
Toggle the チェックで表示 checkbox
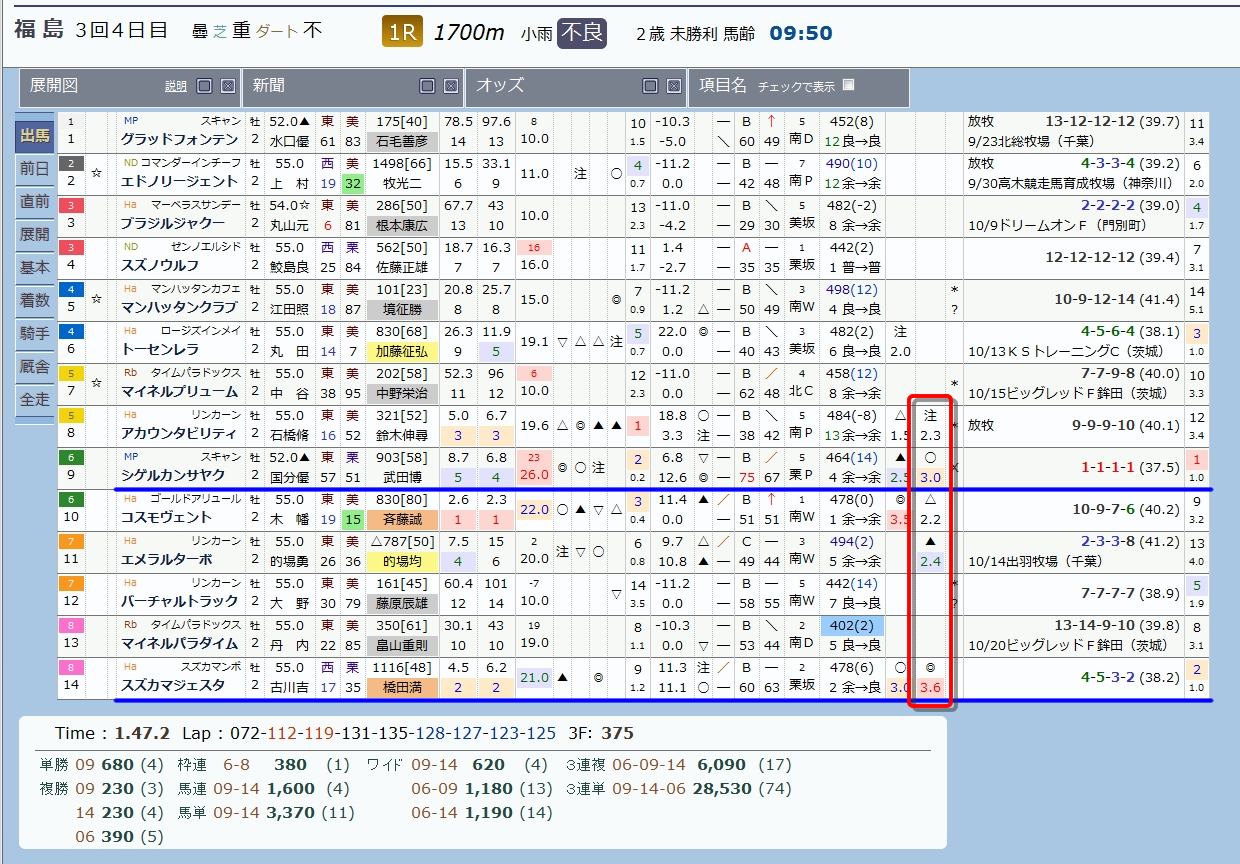tap(849, 85)
